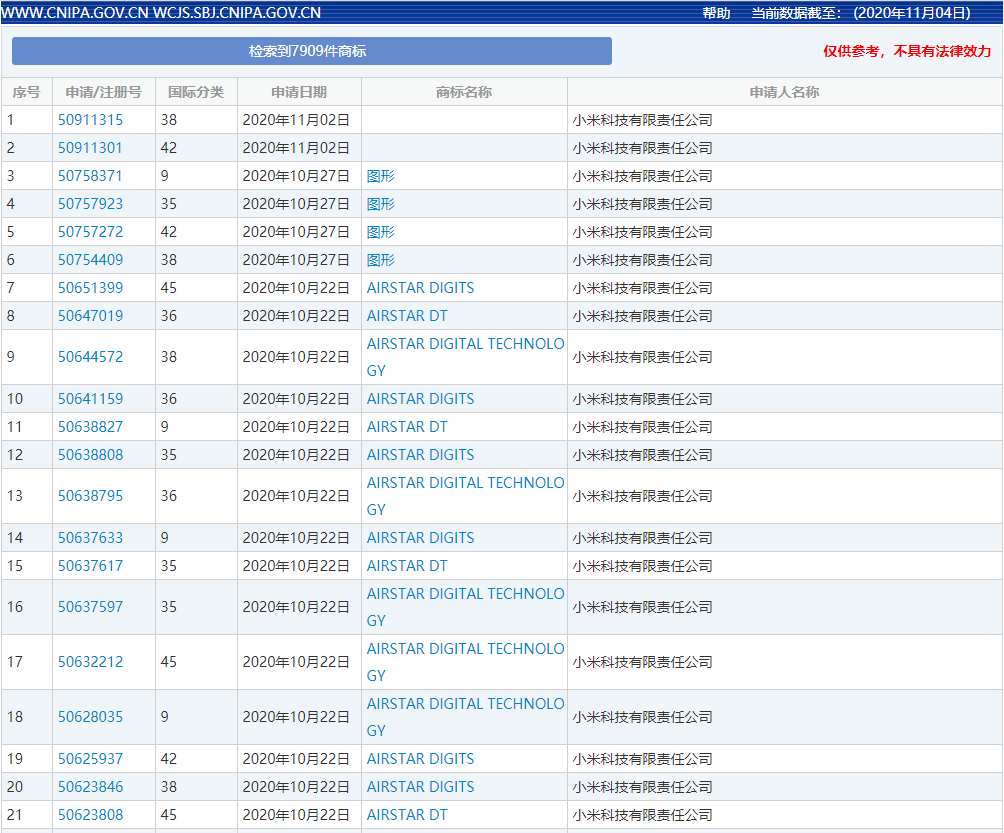Open registration number 50628035
Screen dimensions: 1004x833
pos(90,717)
